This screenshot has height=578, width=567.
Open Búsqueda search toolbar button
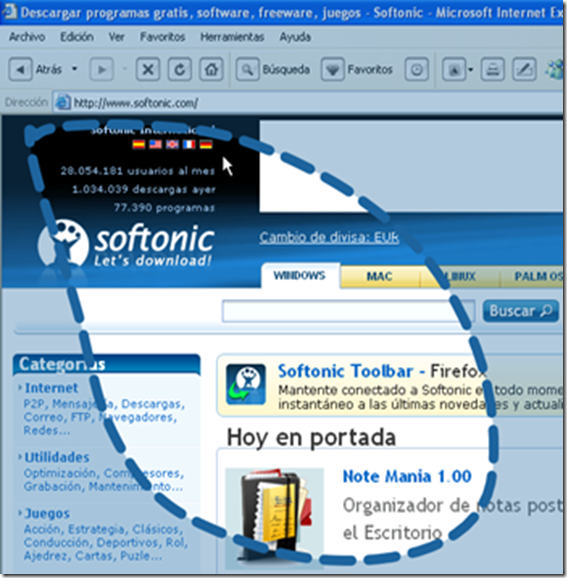pyautogui.click(x=273, y=69)
